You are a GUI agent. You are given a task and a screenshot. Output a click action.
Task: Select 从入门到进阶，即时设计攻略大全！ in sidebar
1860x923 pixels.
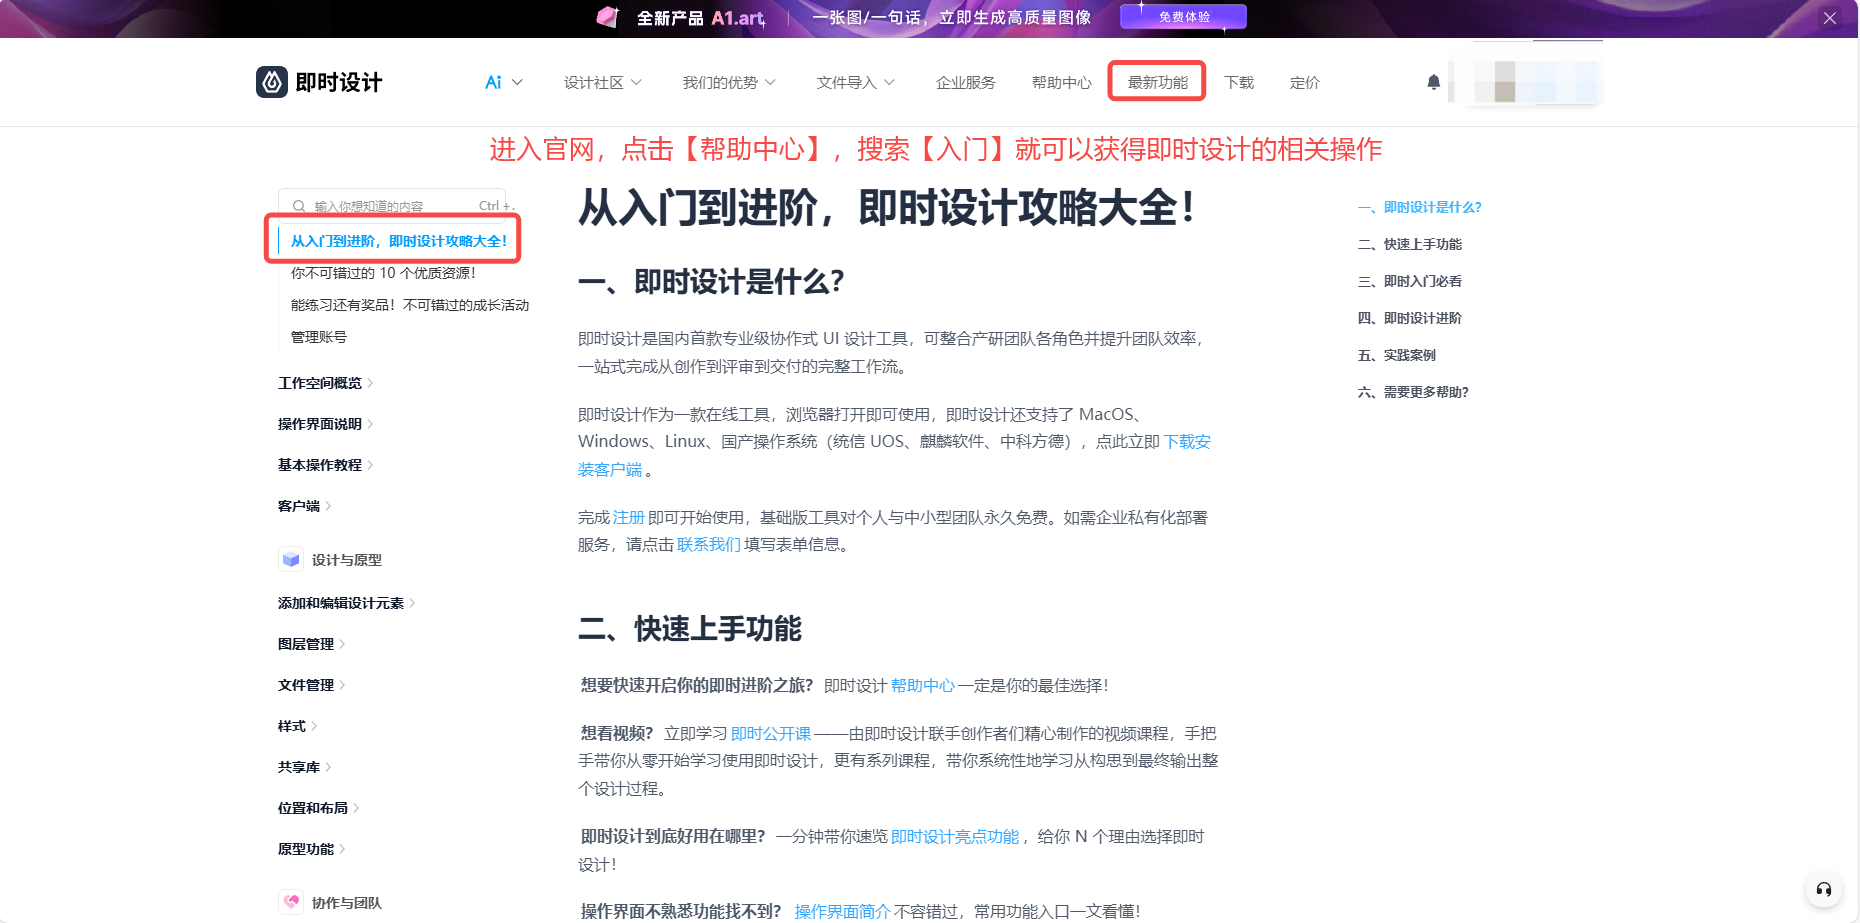[399, 241]
